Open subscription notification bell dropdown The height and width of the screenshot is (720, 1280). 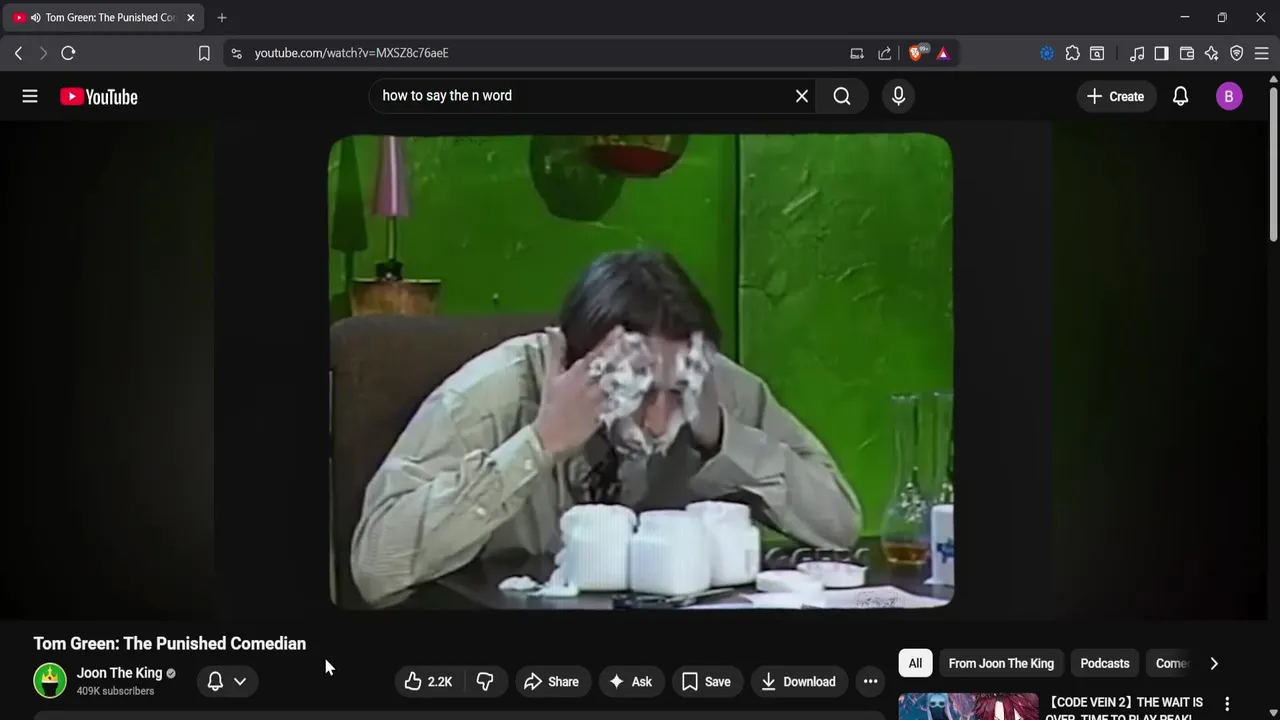(226, 681)
